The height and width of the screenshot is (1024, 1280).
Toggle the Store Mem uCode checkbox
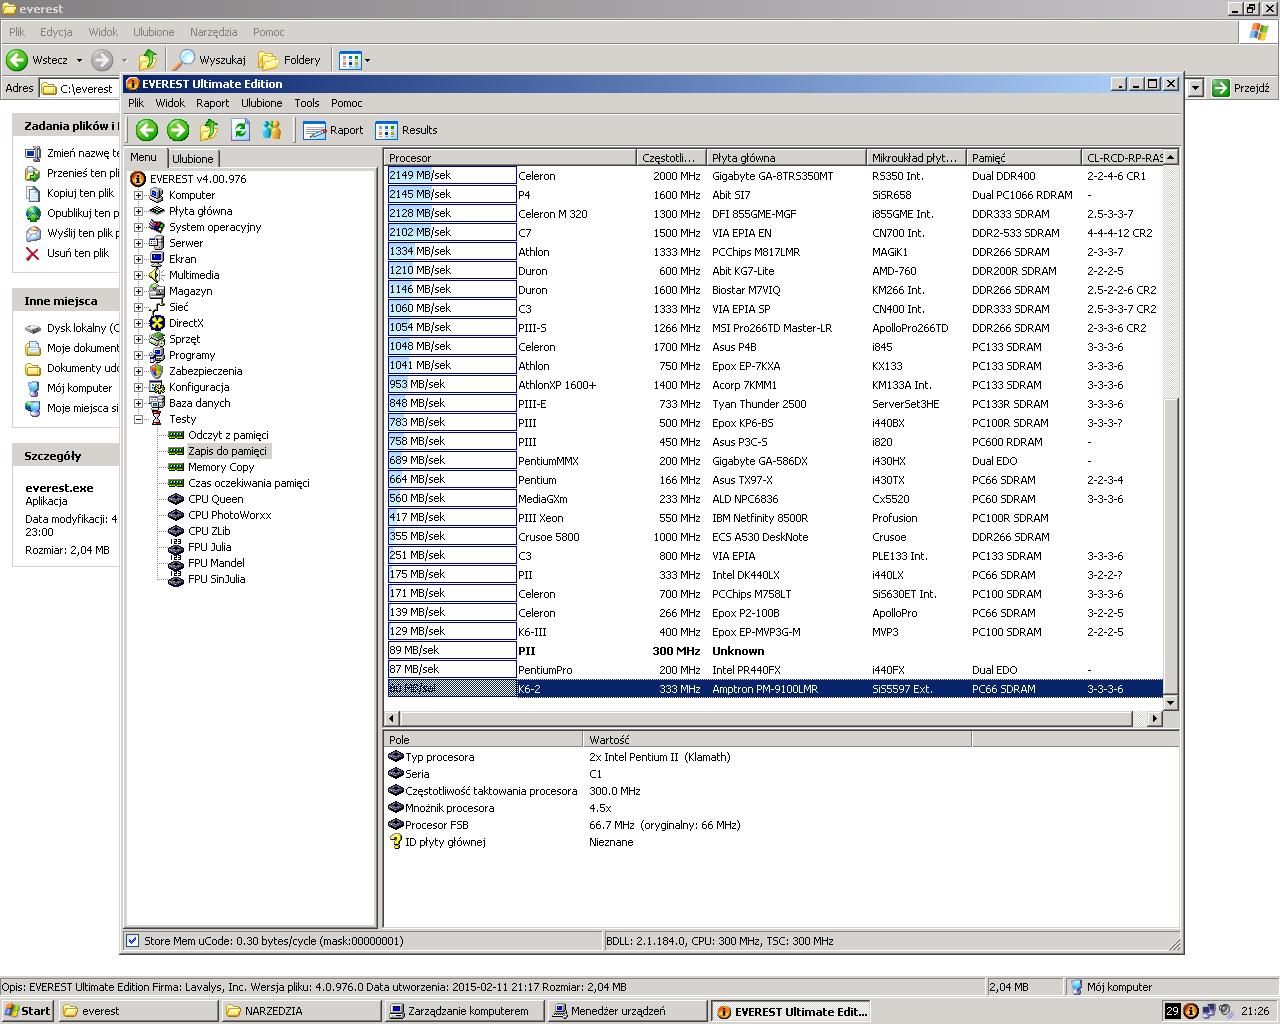point(132,941)
